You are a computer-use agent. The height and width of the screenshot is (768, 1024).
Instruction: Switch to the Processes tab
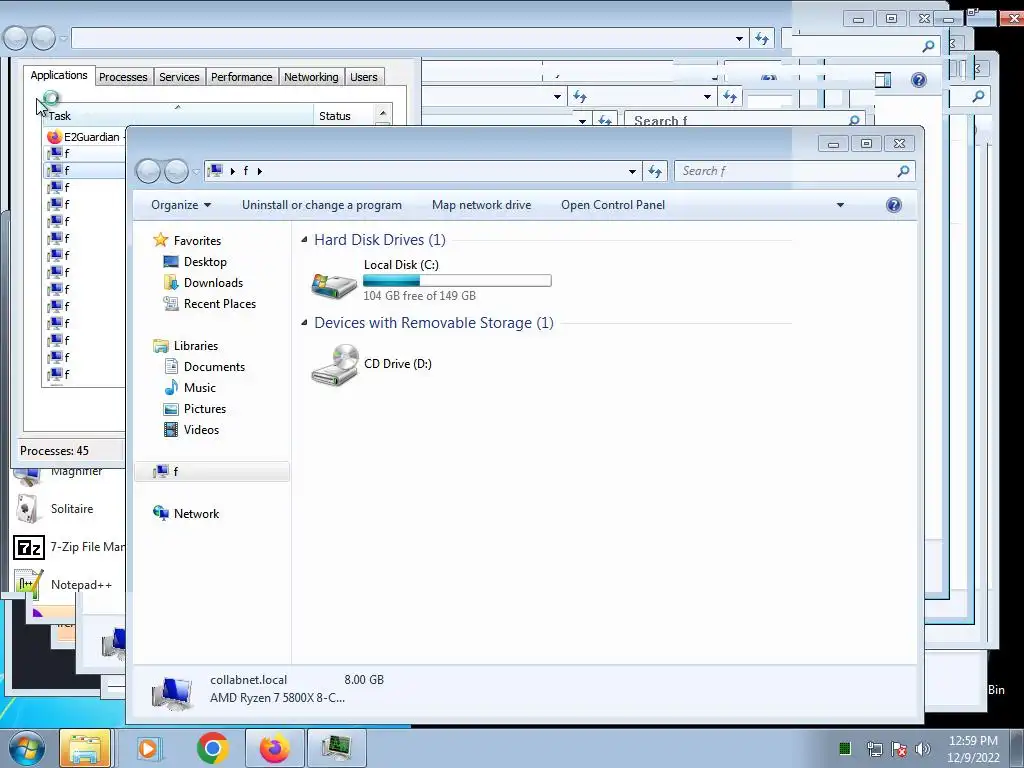(x=123, y=77)
